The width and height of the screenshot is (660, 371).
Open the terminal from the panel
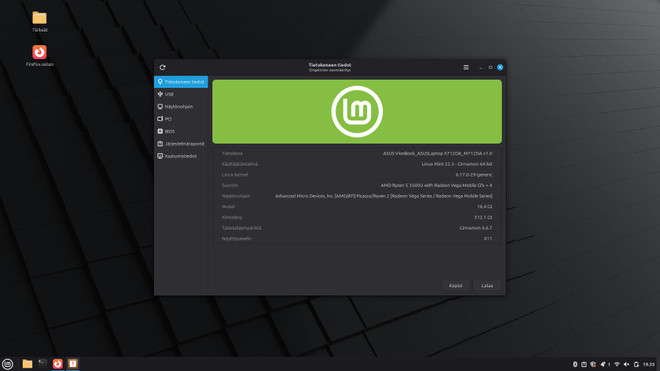point(43,364)
